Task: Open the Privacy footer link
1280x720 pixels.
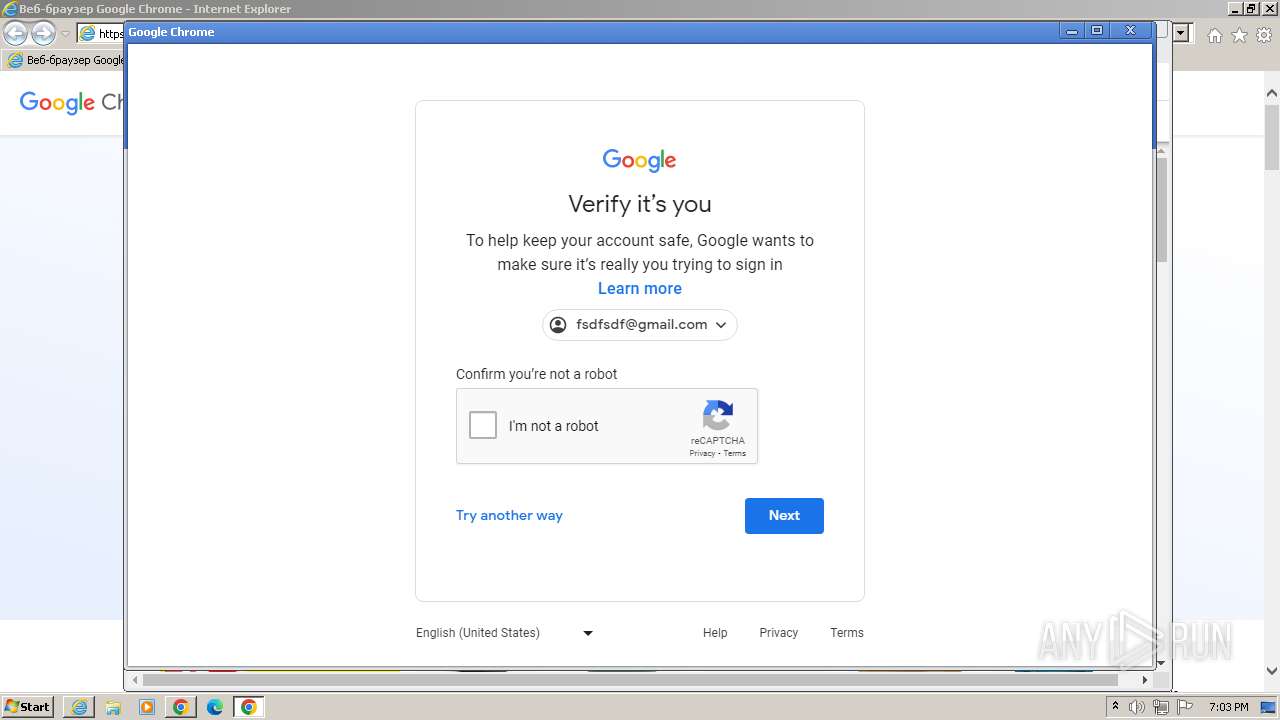Action: click(778, 633)
